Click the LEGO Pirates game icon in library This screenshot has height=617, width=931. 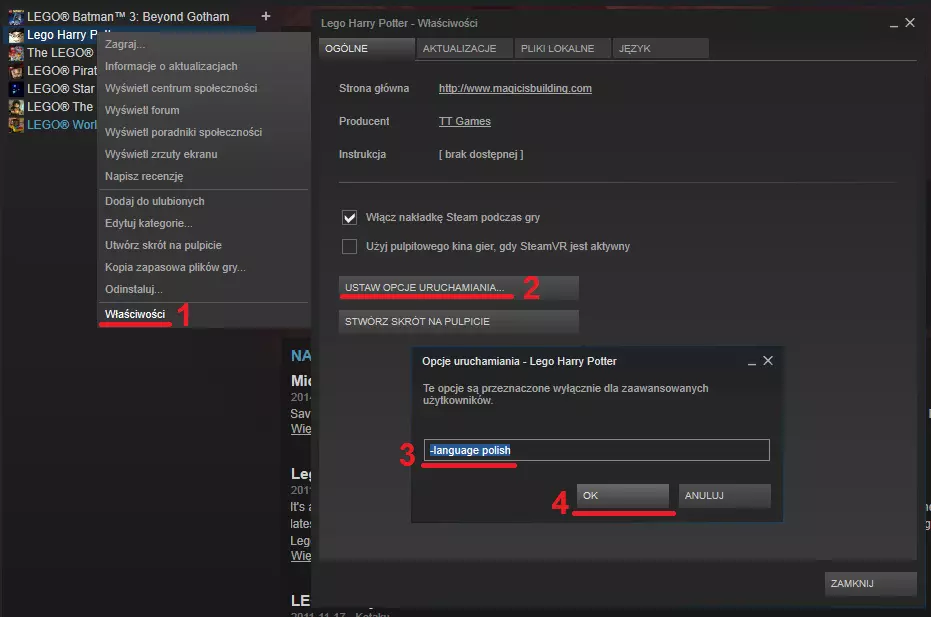coord(16,71)
